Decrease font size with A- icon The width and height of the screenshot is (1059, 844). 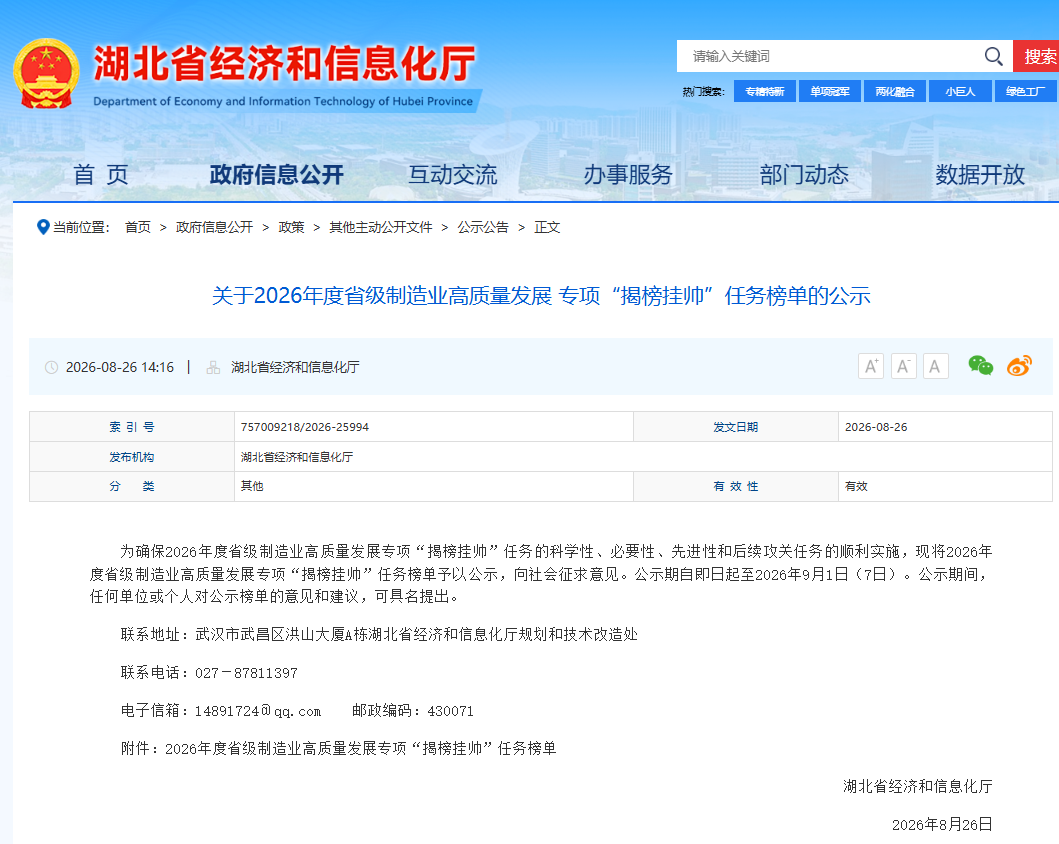(x=903, y=367)
